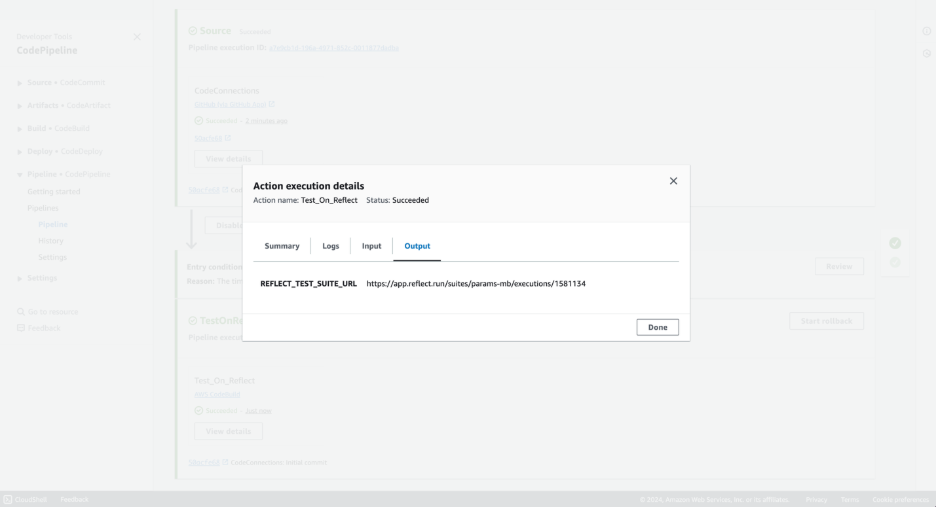
Task: Open CloudShell from the footer
Action: pyautogui.click(x=25, y=499)
